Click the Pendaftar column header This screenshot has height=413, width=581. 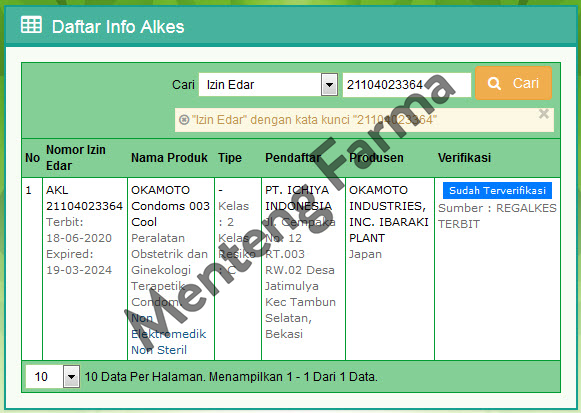click(293, 158)
